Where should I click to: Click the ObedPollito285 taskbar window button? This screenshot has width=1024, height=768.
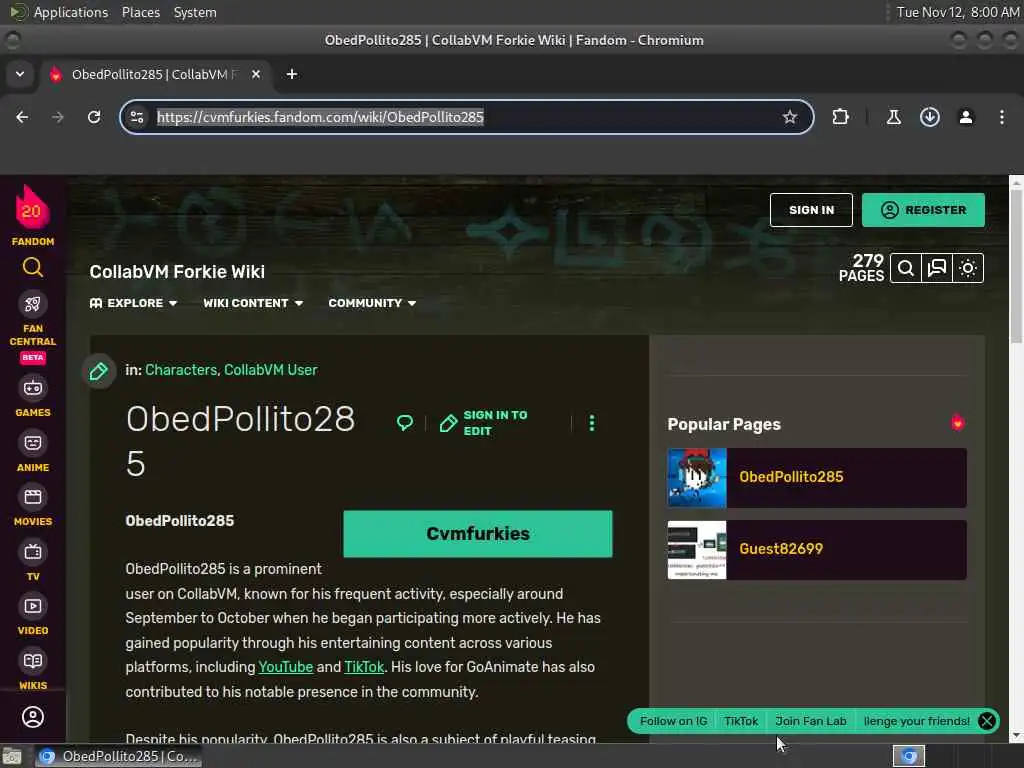pyautogui.click(x=118, y=756)
